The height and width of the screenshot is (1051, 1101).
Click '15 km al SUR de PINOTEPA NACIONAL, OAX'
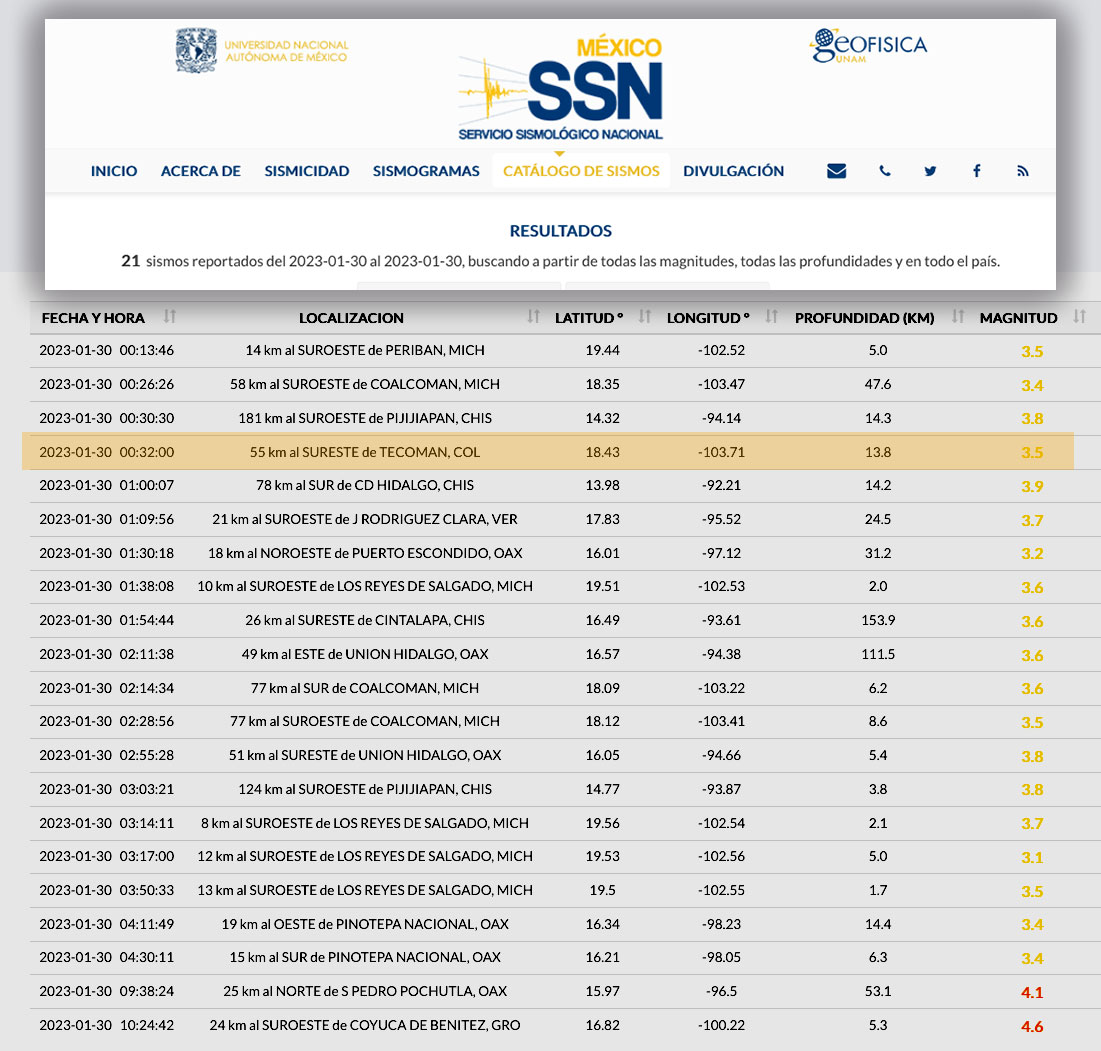[x=364, y=957]
